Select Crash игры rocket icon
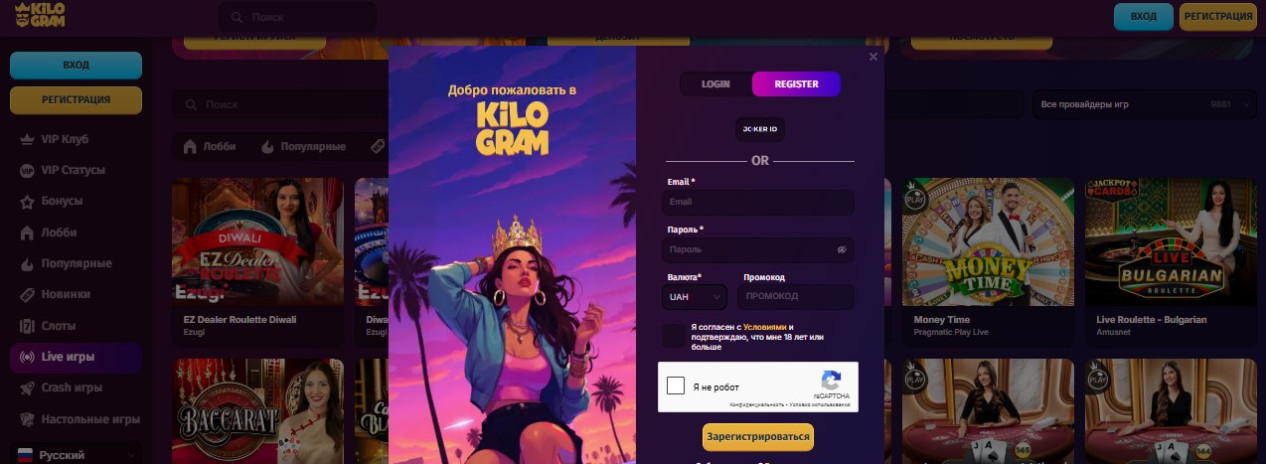The height and width of the screenshot is (464, 1266). click(x=28, y=387)
